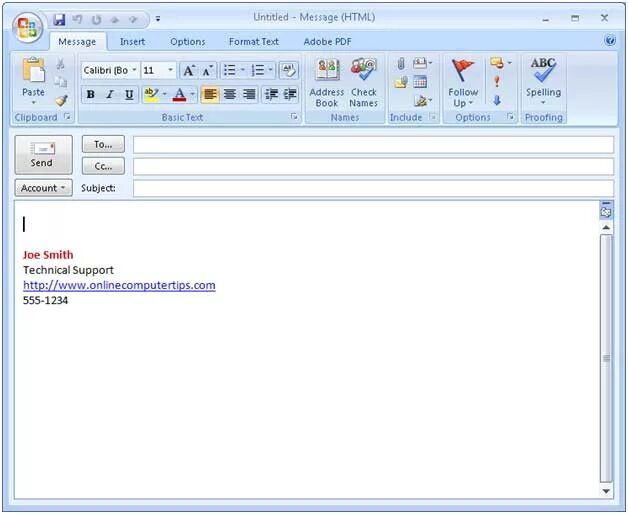Screen dimensions: 628x514
Task: Click the message body scroll up arrow
Action: tap(606, 227)
